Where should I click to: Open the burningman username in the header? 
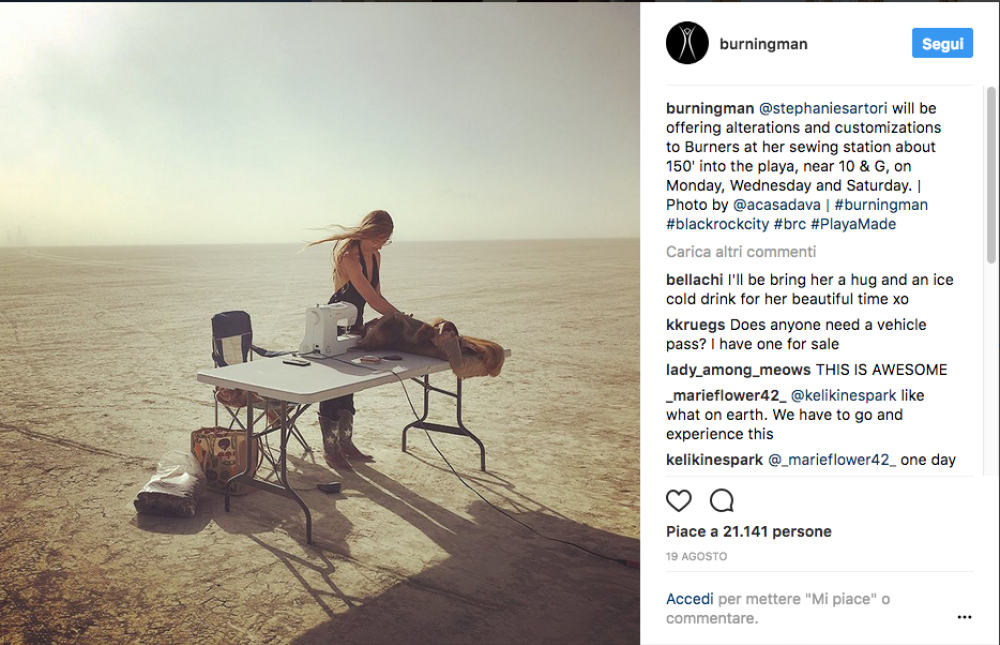pos(764,44)
